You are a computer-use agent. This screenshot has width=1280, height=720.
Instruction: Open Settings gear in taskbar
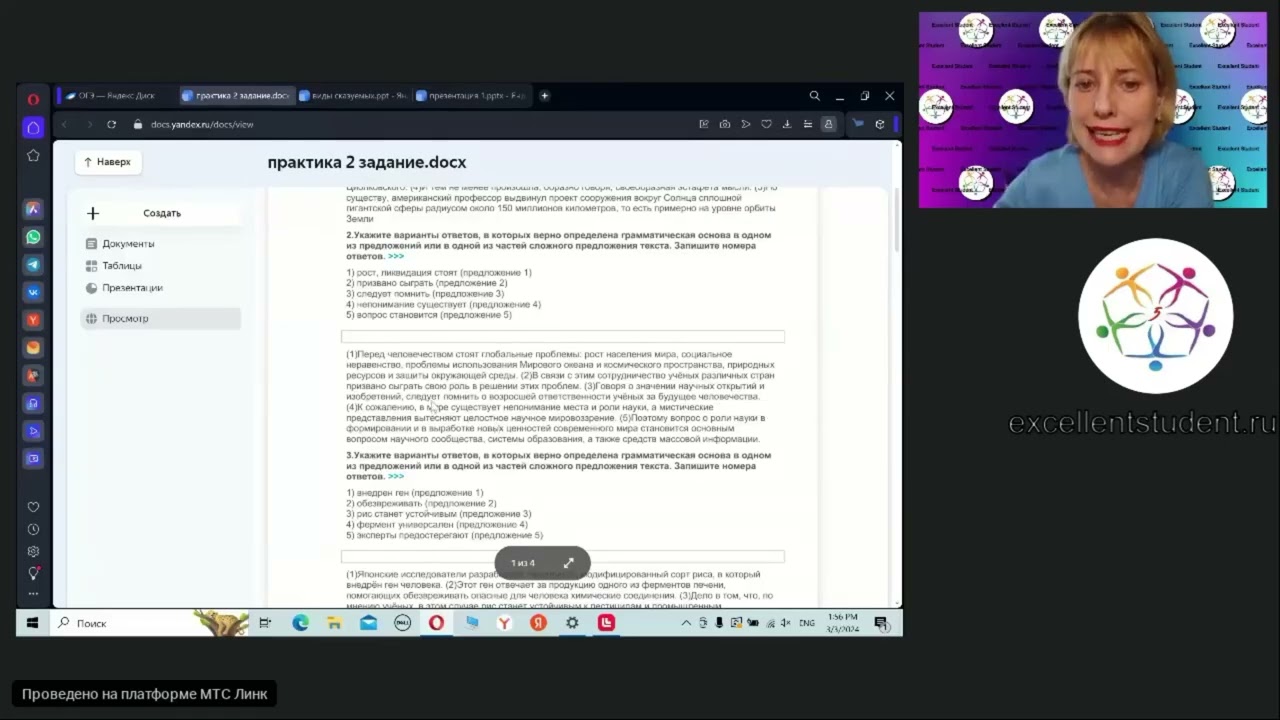572,623
